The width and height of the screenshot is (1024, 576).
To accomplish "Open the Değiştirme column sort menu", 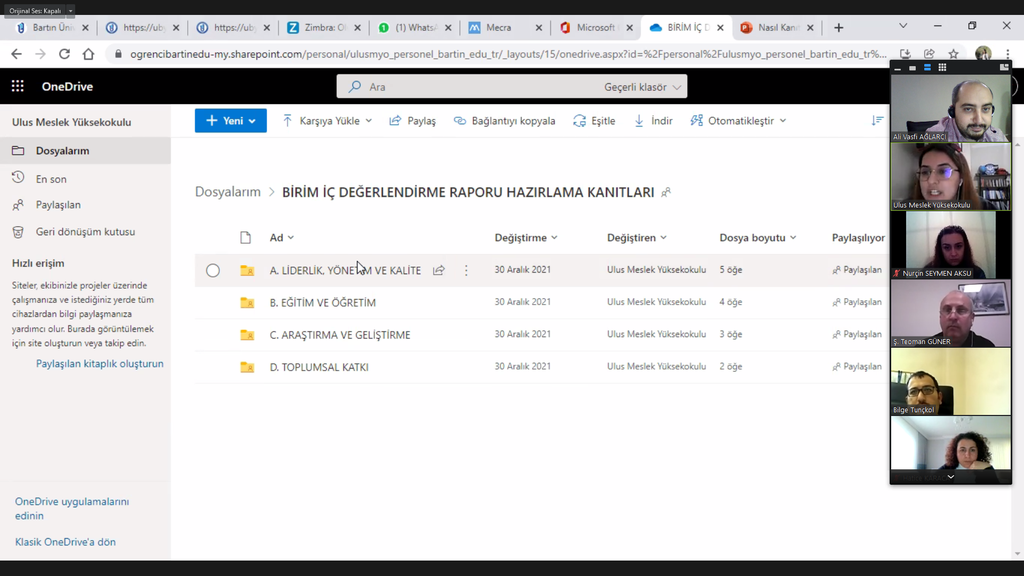I will [x=526, y=238].
